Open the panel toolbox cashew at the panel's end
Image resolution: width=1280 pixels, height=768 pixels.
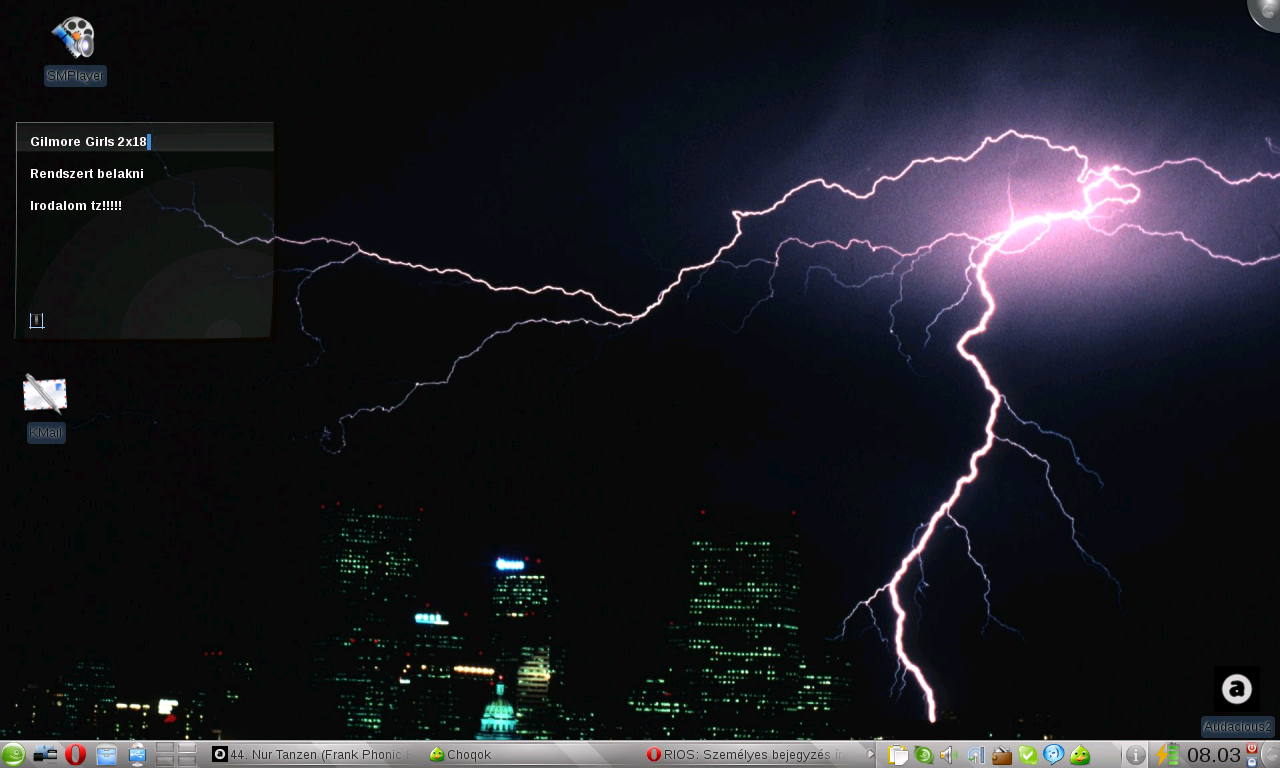click(1271, 755)
